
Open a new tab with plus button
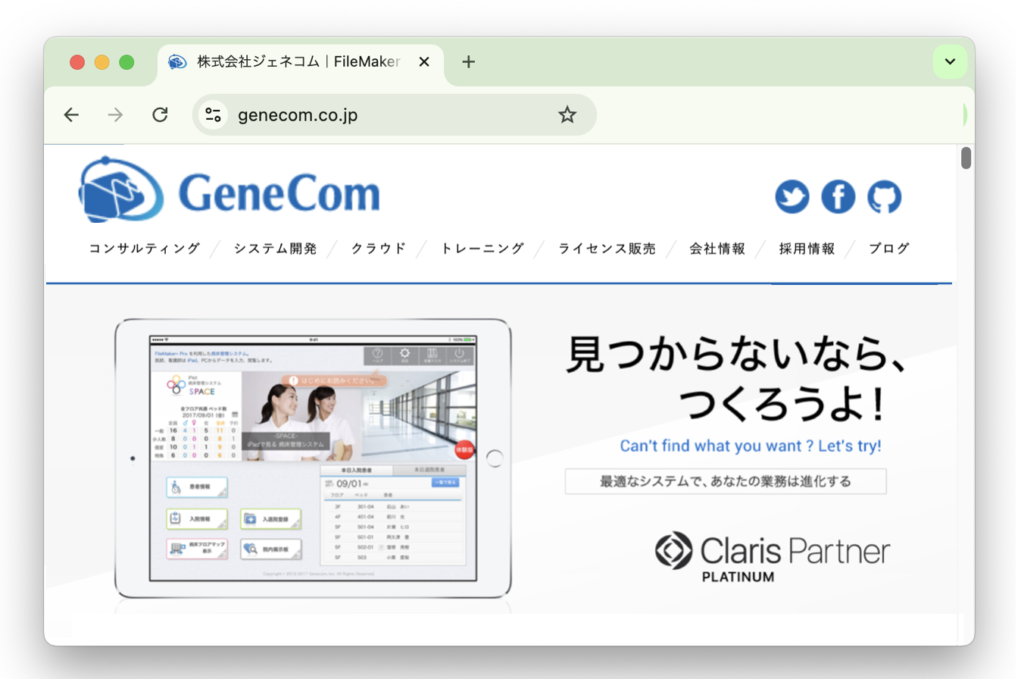[x=468, y=62]
